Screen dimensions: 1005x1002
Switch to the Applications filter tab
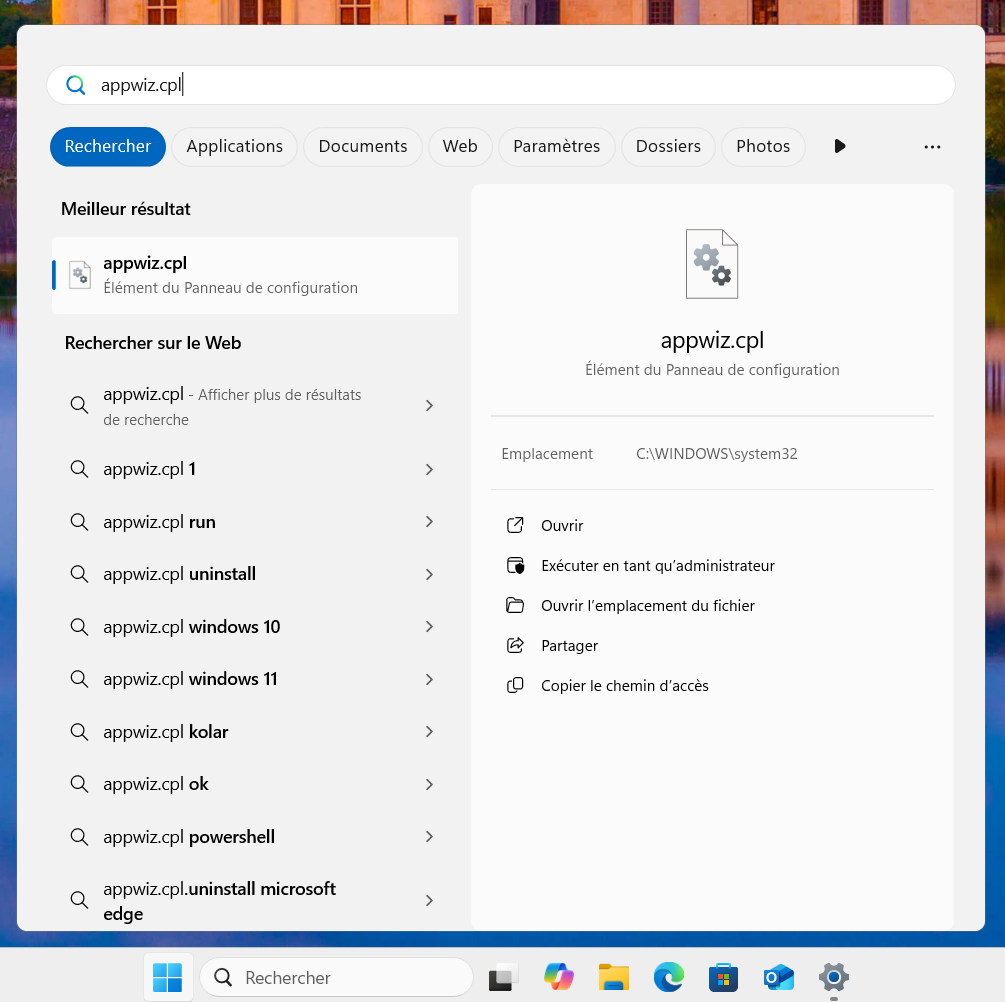pyautogui.click(x=234, y=146)
